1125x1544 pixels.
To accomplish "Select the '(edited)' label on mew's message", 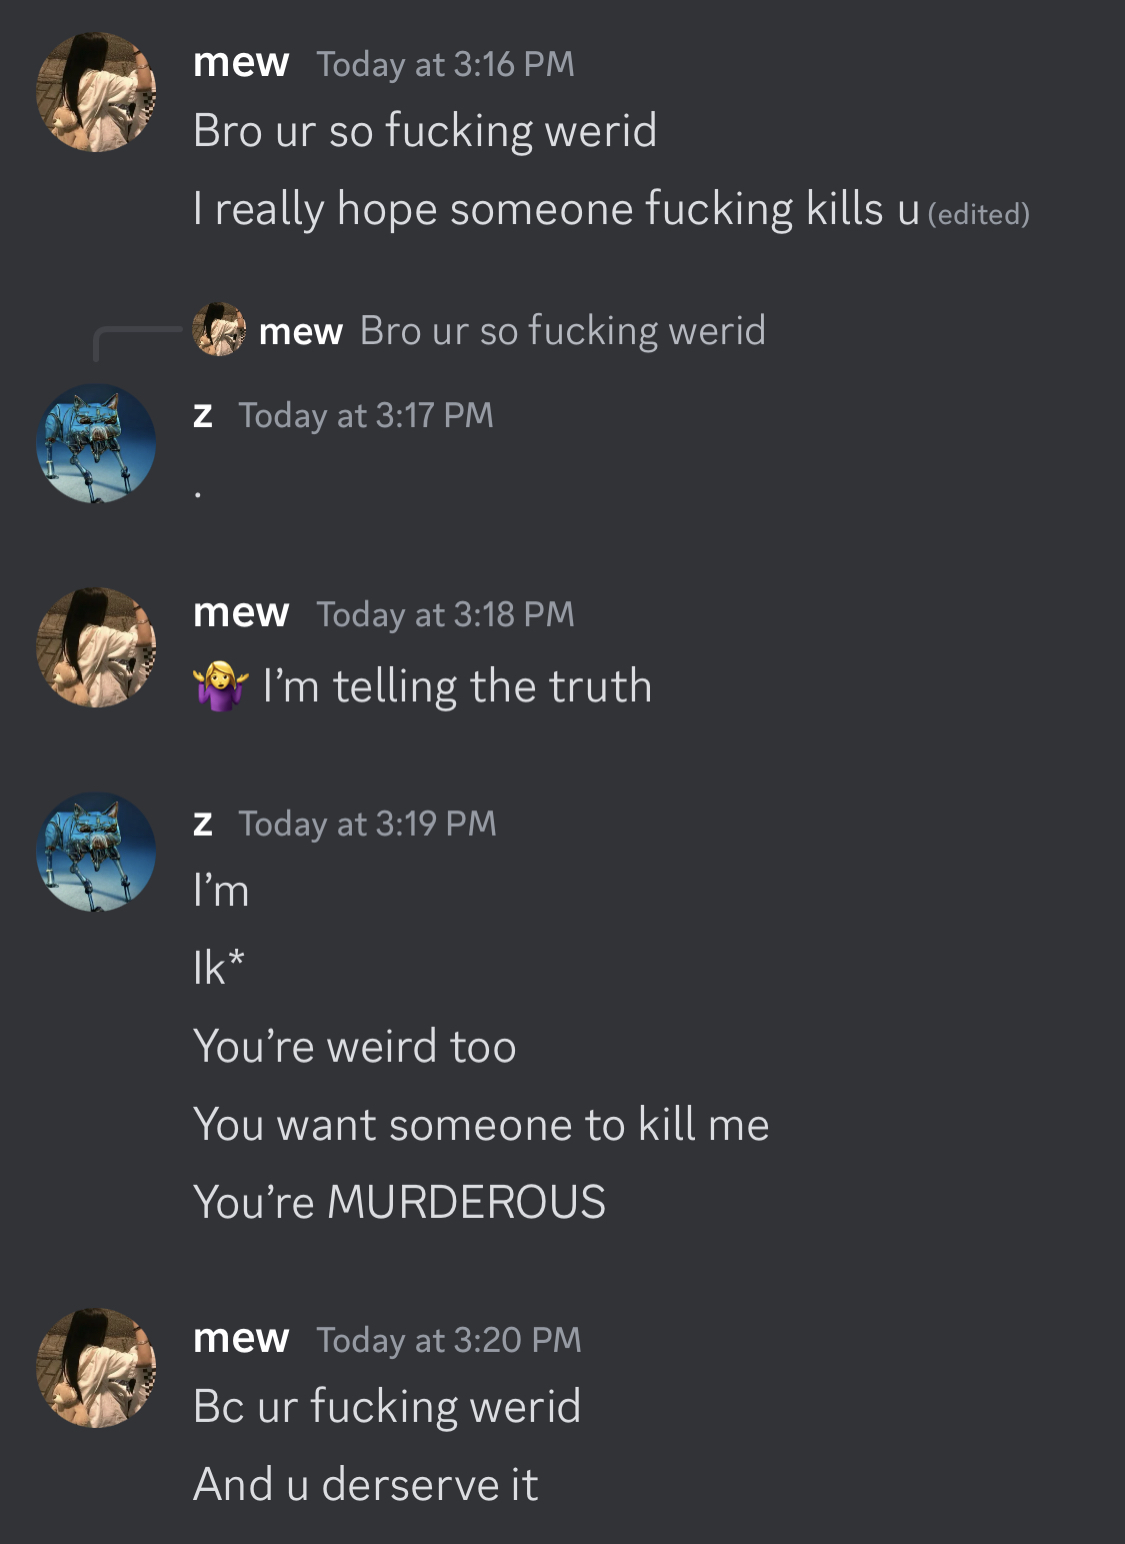I will [x=979, y=214].
